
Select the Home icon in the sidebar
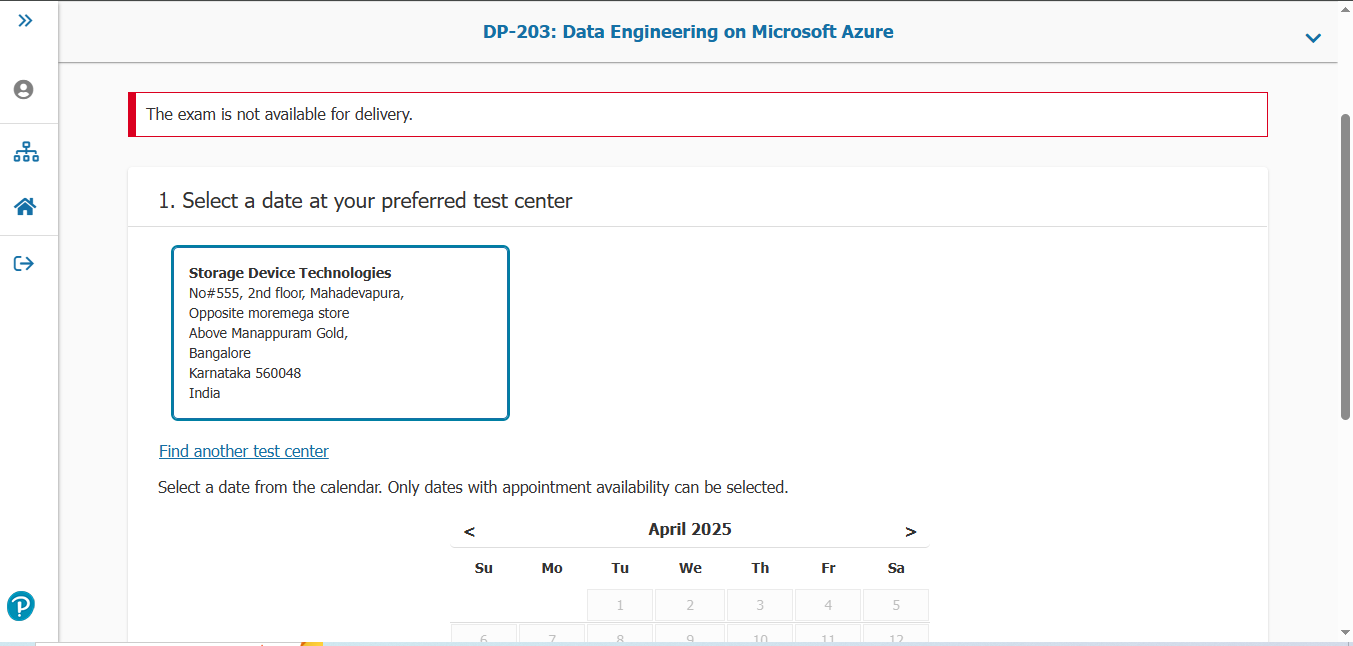tap(25, 207)
